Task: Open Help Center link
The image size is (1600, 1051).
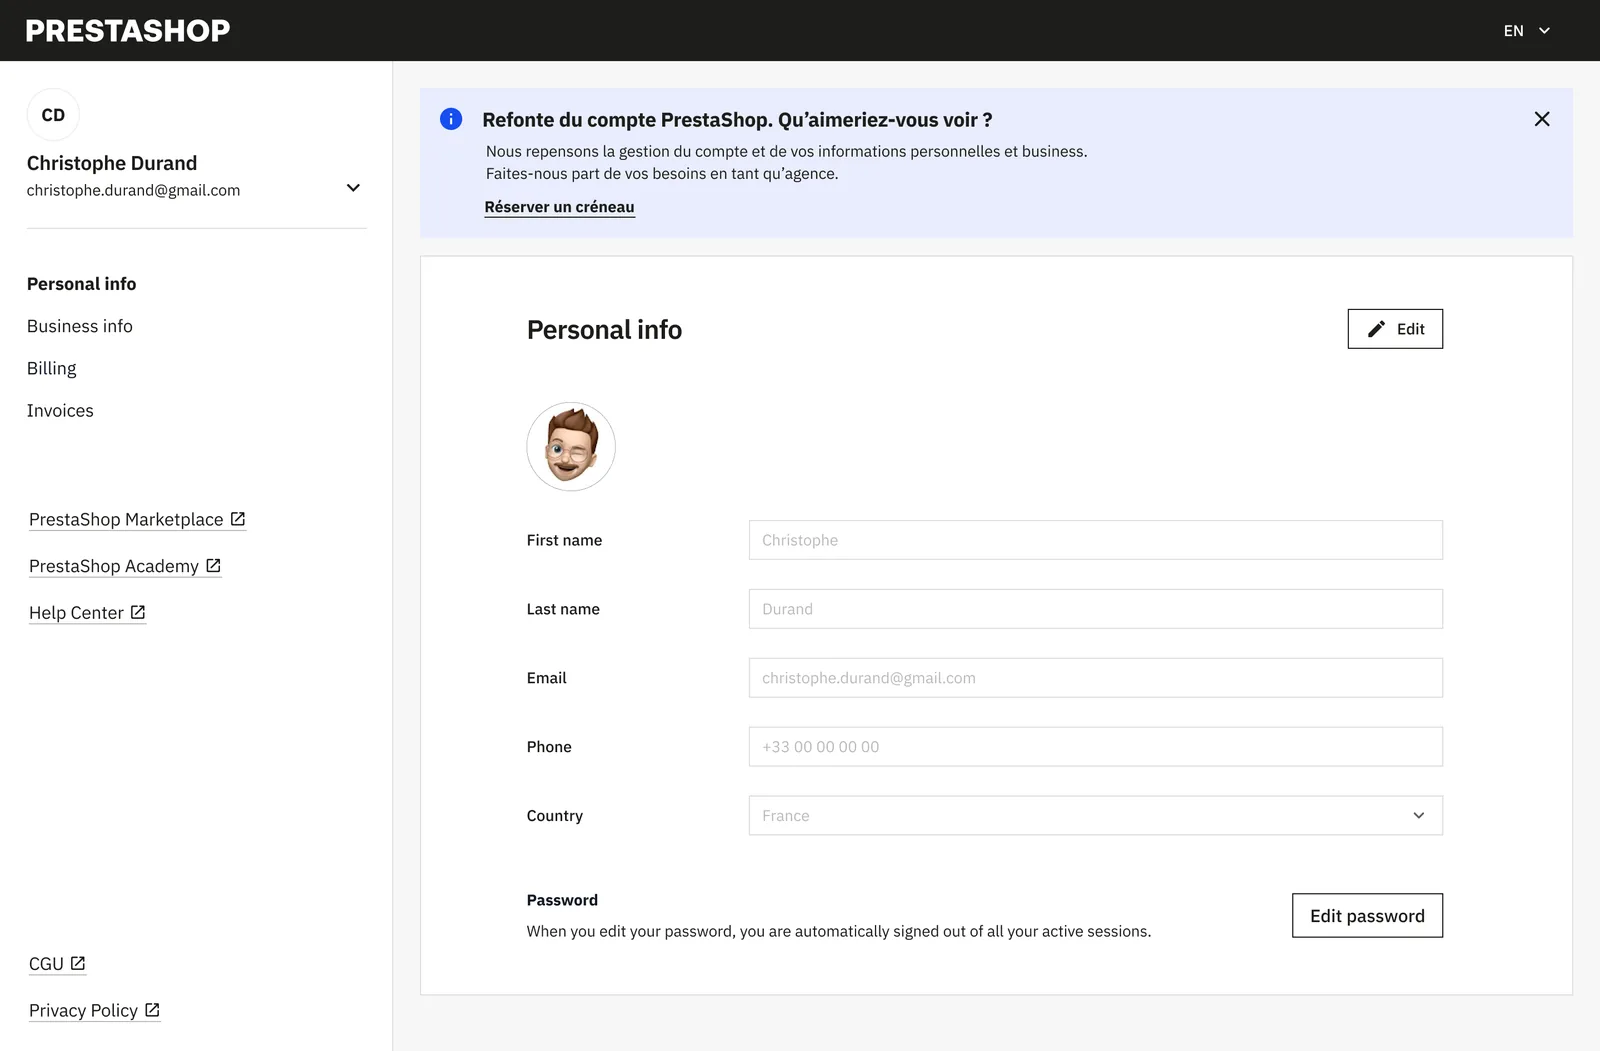Action: coord(87,613)
